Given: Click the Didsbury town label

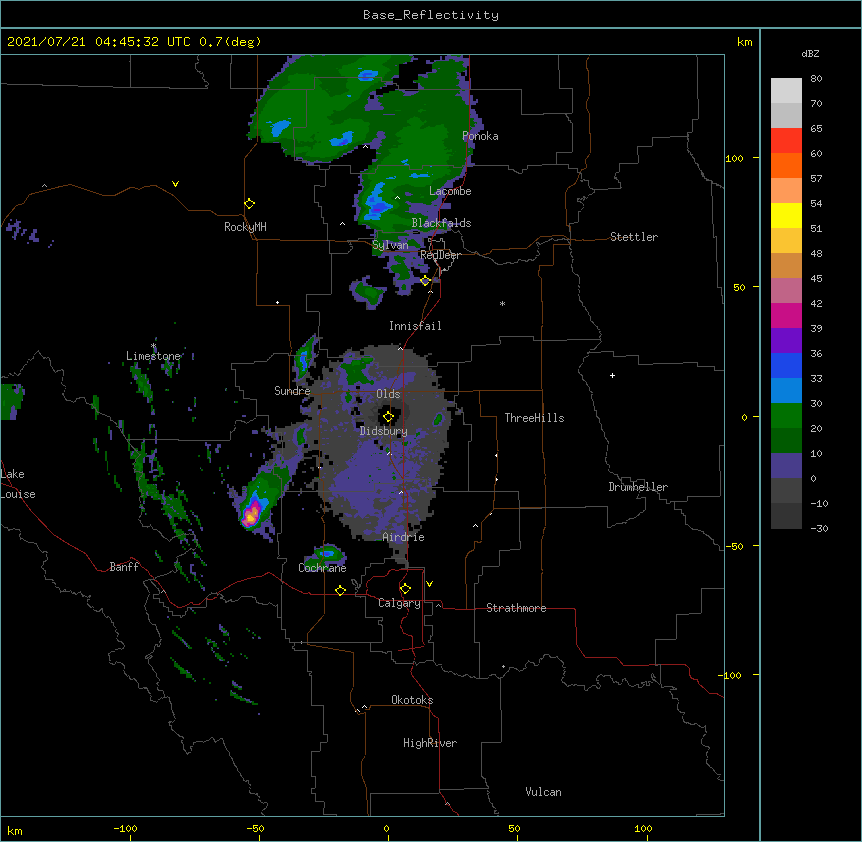Looking at the screenshot, I should point(384,431).
